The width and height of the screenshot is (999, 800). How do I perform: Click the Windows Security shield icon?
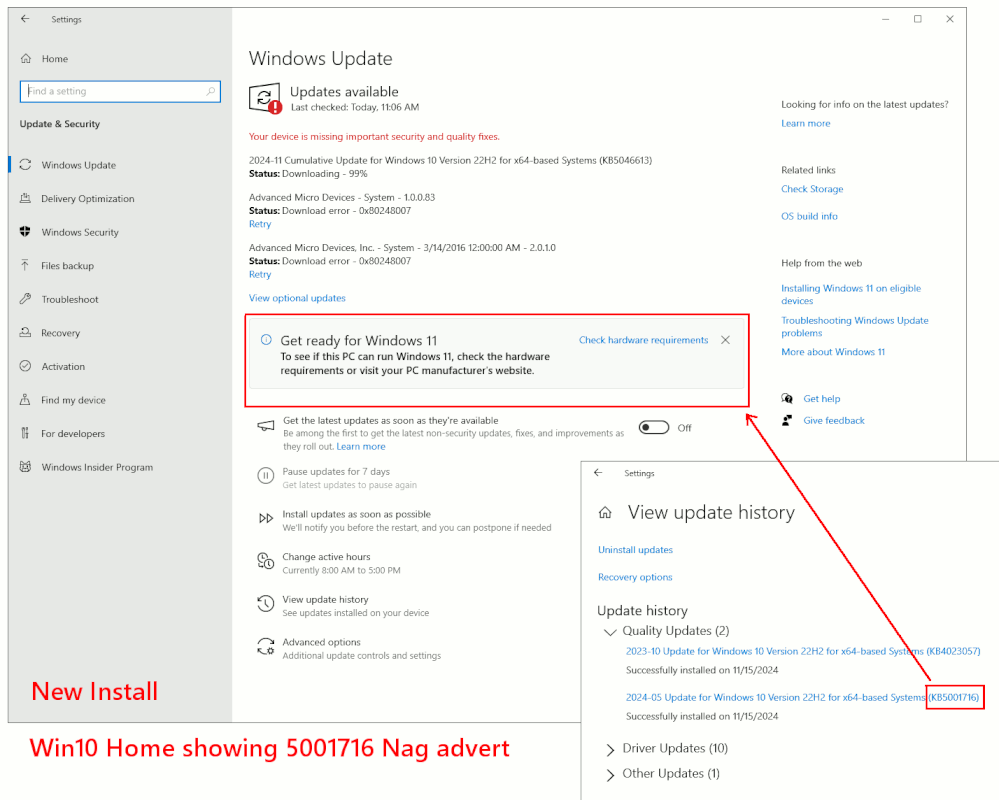tap(25, 232)
